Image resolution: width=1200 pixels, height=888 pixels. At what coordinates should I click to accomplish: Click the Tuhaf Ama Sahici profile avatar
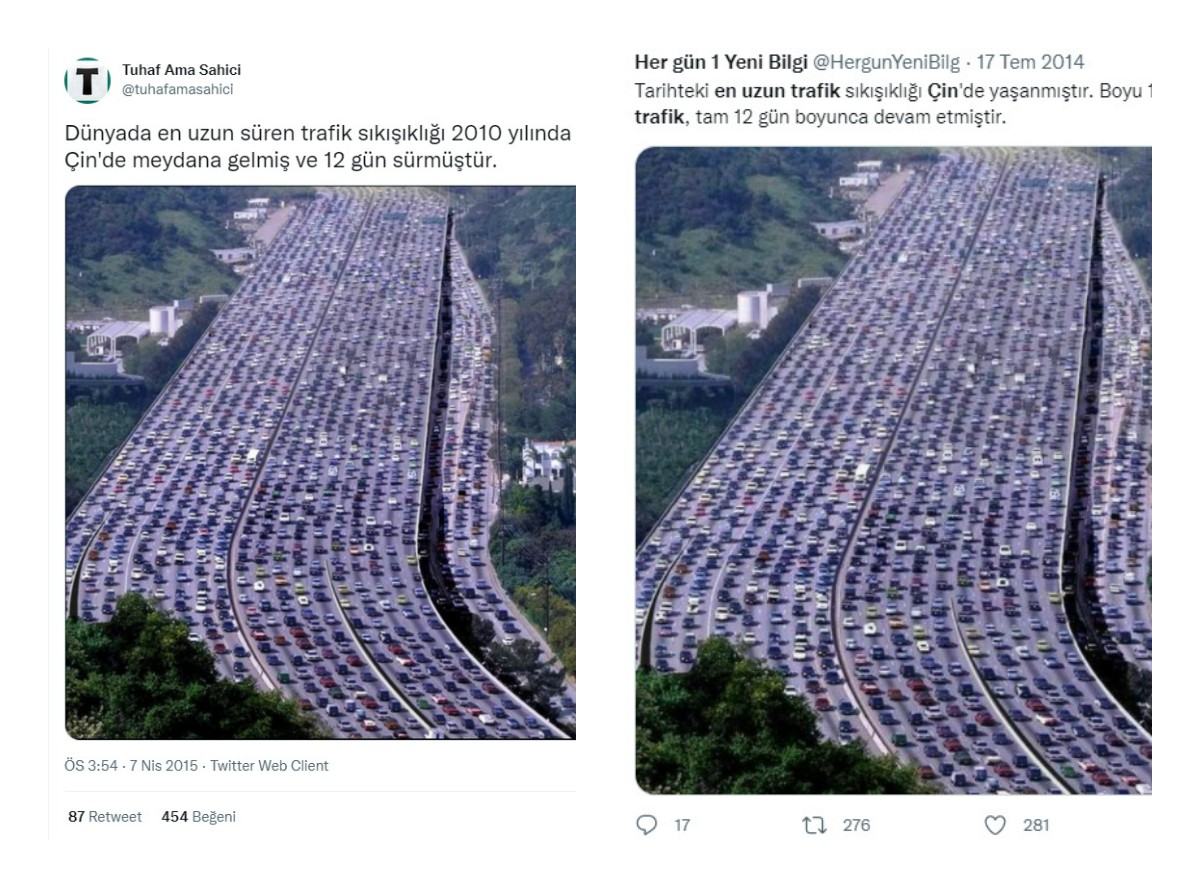tap(88, 80)
